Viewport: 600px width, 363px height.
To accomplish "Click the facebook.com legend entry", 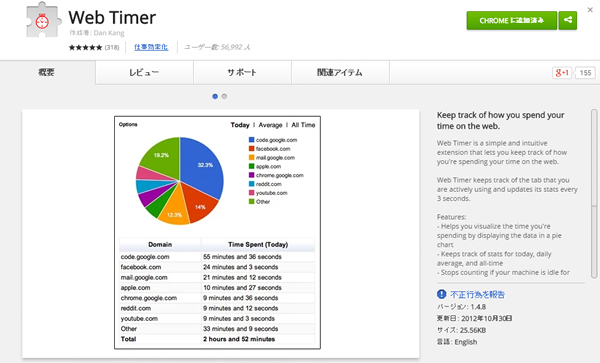I will [x=269, y=149].
